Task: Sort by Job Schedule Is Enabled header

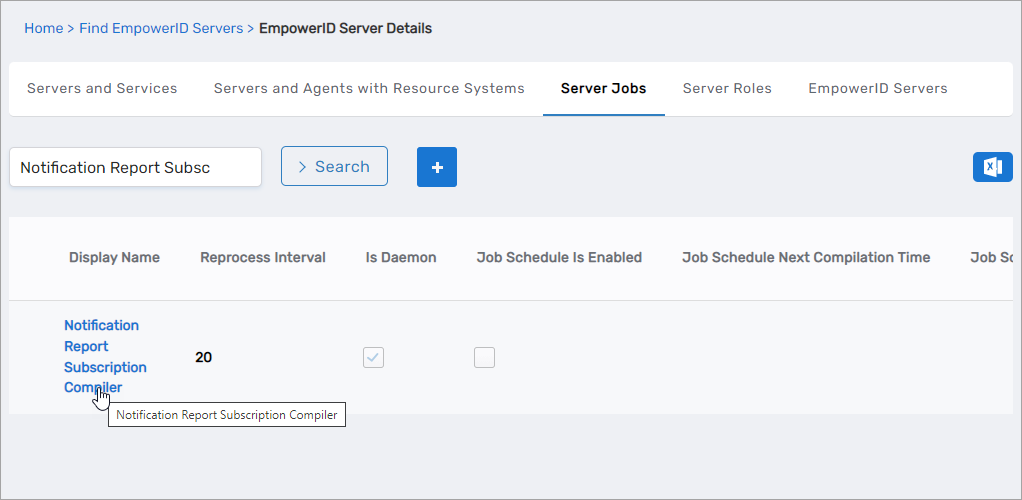Action: pos(559,257)
